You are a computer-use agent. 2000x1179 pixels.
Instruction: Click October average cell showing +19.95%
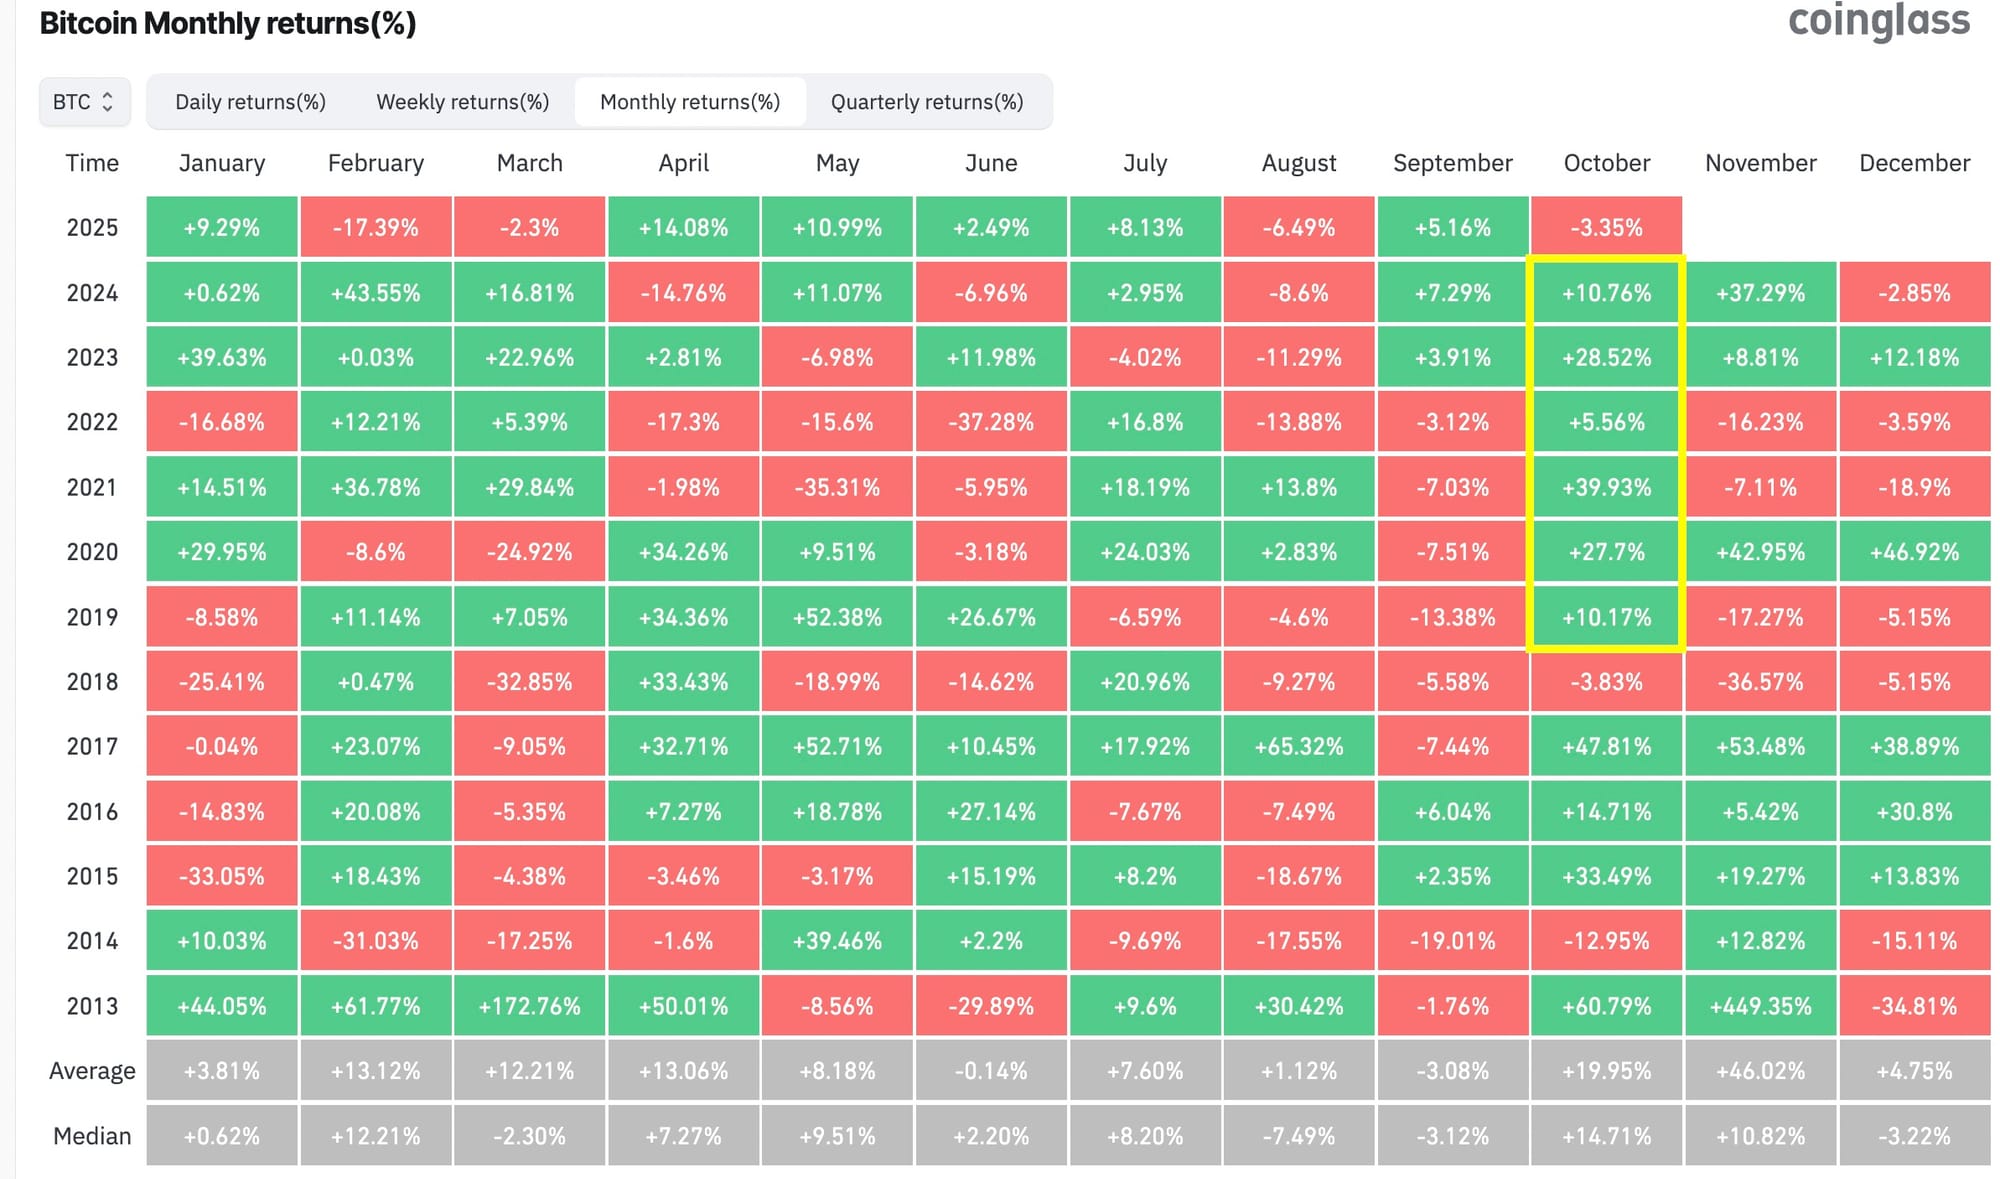click(1606, 1071)
